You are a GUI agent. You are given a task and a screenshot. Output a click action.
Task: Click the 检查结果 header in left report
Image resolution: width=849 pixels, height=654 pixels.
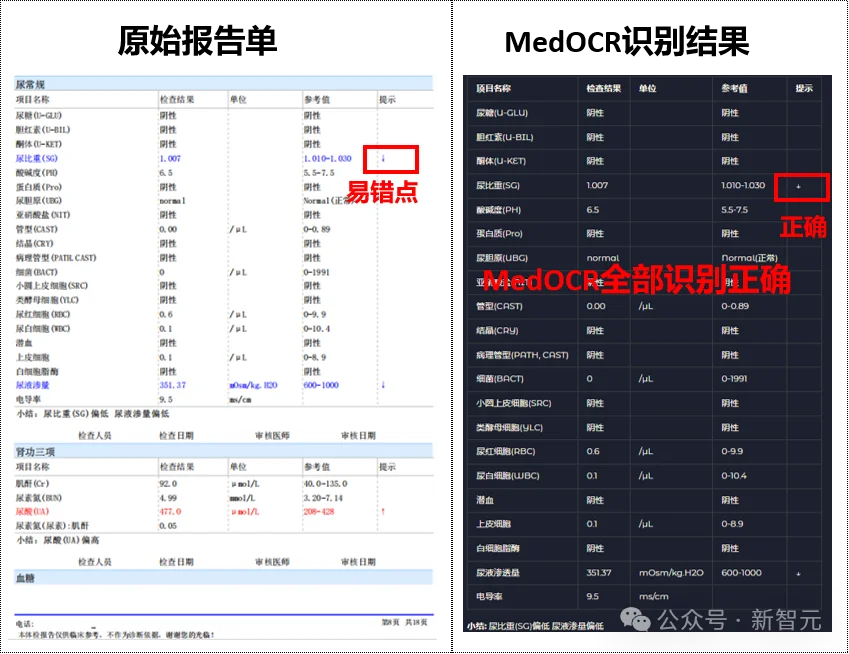[x=176, y=98]
